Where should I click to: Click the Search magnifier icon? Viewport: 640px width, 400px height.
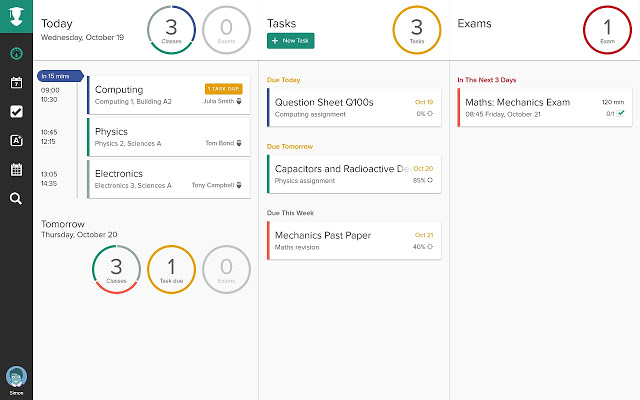coord(16,199)
